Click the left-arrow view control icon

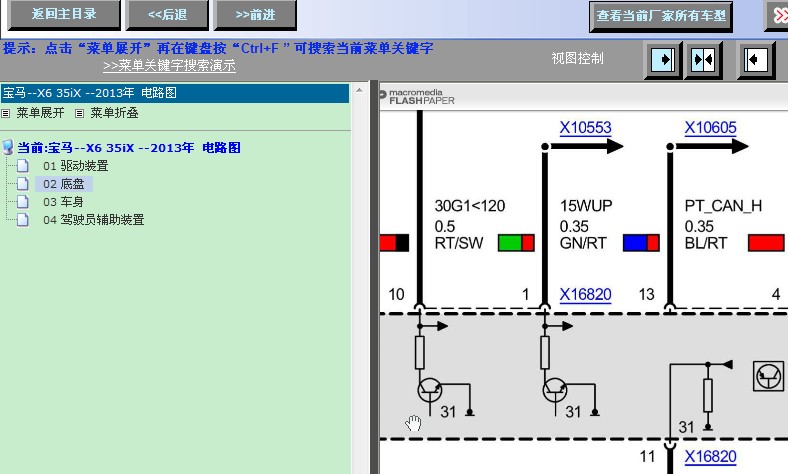coord(756,60)
